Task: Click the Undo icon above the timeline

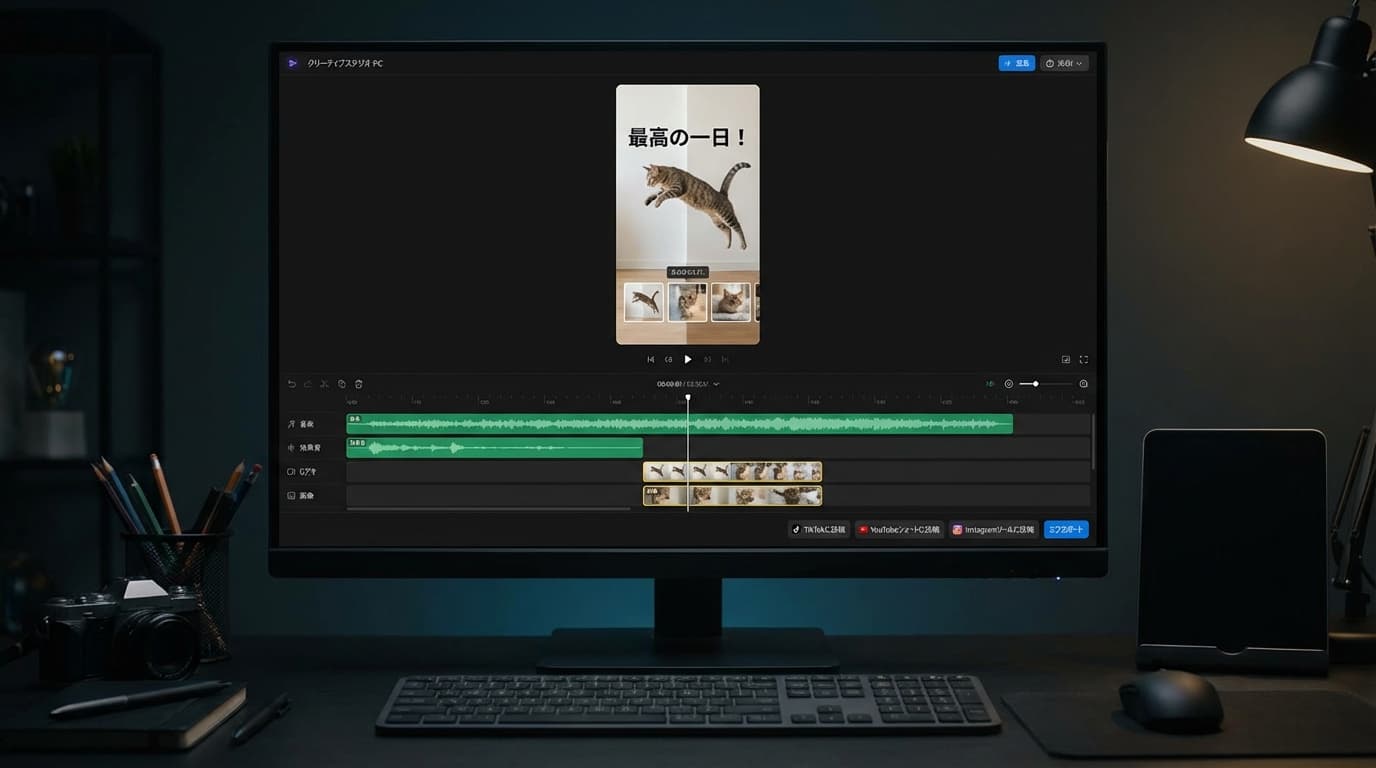Action: 290,384
